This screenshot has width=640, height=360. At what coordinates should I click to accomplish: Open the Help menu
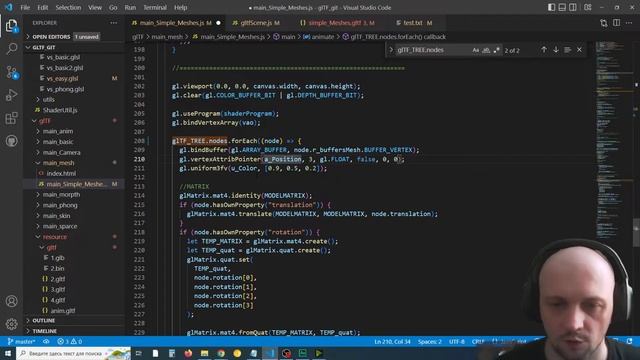(x=180, y=7)
